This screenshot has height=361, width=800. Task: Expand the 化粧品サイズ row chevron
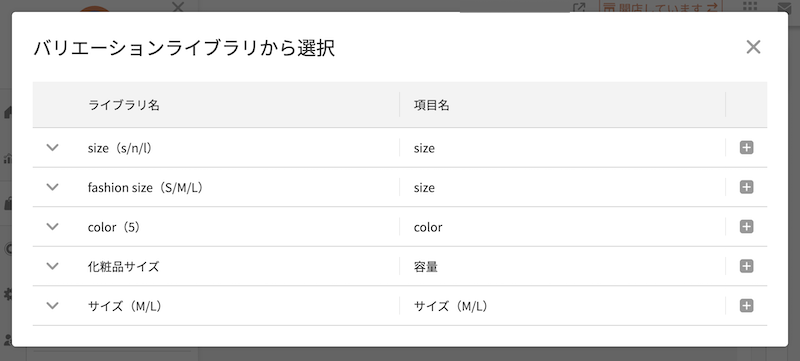(x=53, y=266)
